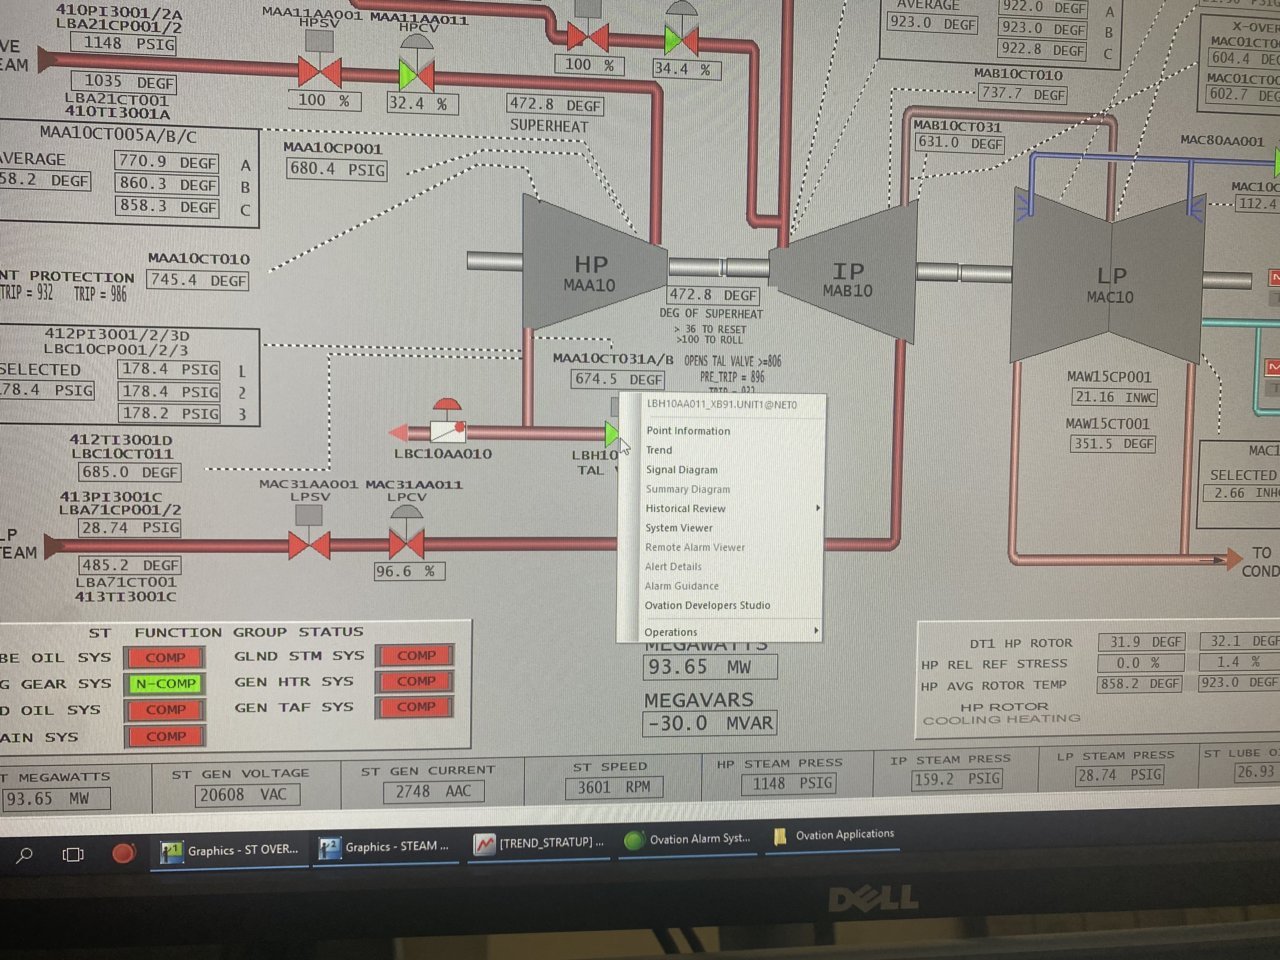Click the HP turbine MAA10 graphic
The image size is (1280, 960).
click(x=593, y=263)
